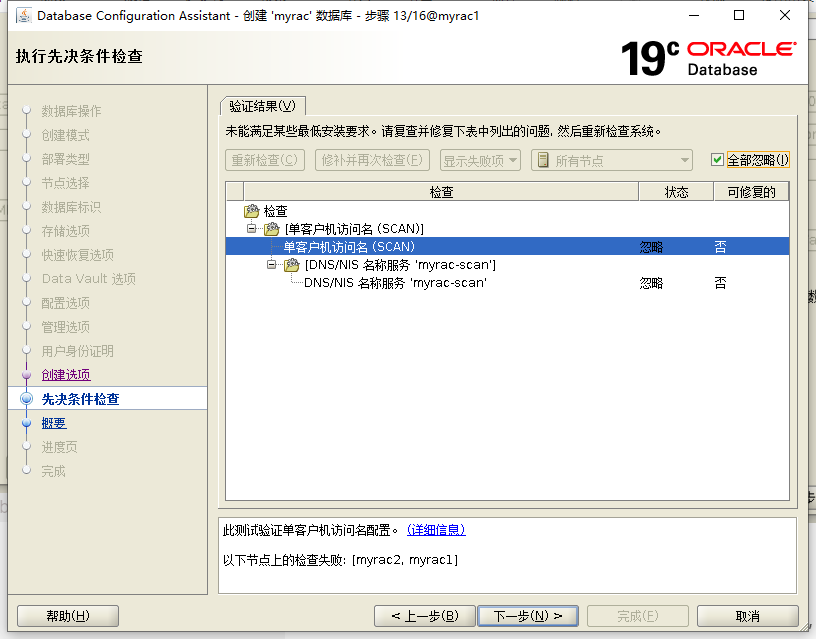816x639 pixels.
Task: Click the 完成(F) button
Action: tap(638, 616)
